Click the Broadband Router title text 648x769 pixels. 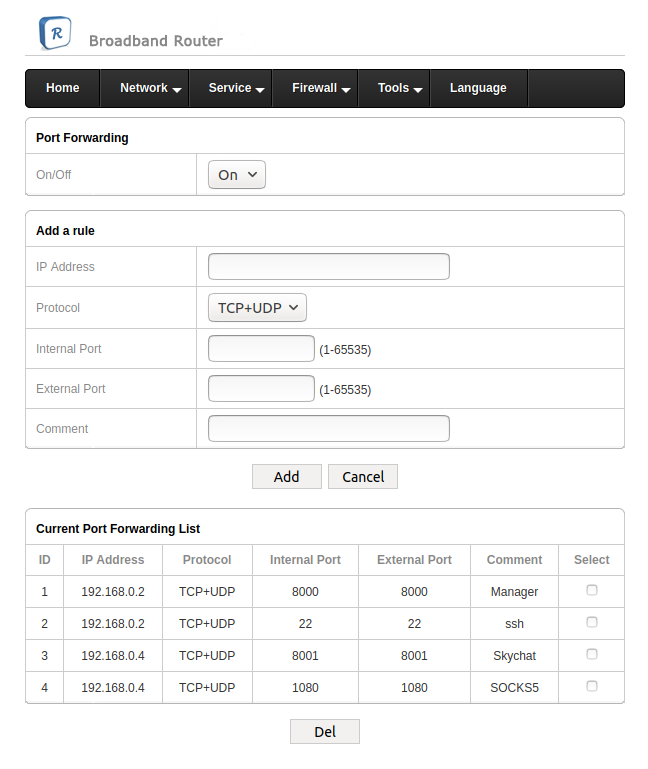click(156, 41)
